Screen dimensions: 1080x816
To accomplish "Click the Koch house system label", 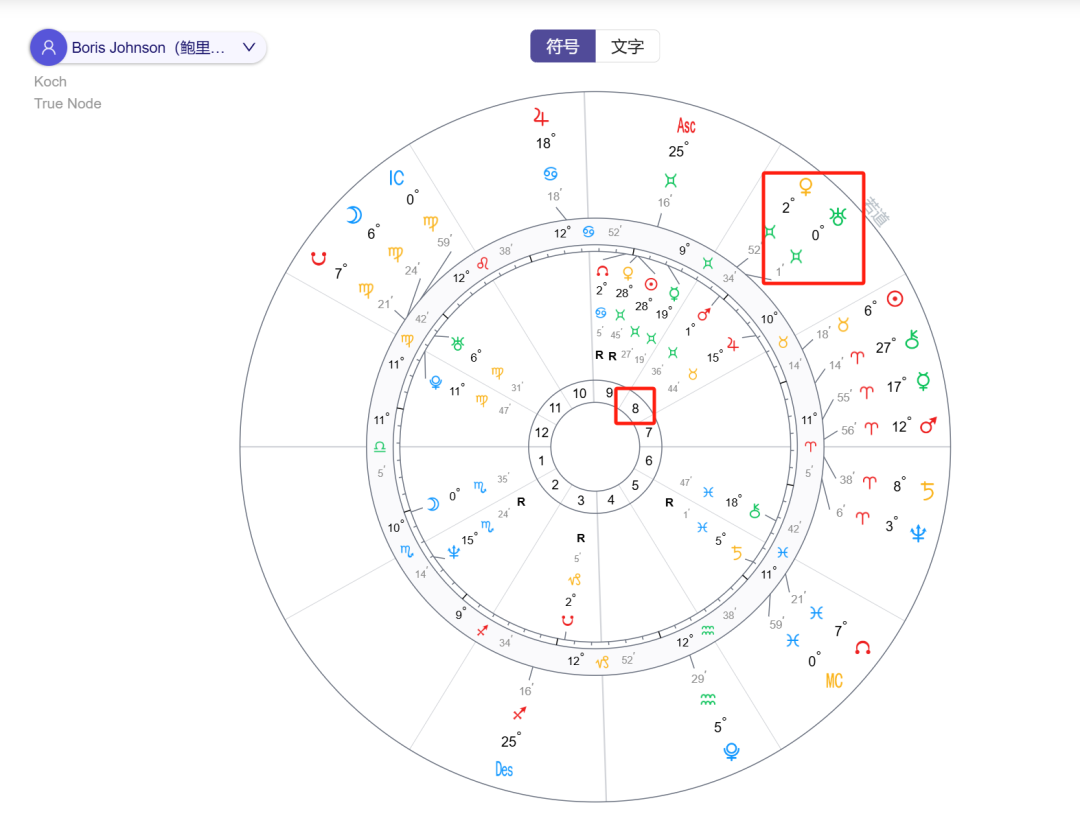I will 50,81.
